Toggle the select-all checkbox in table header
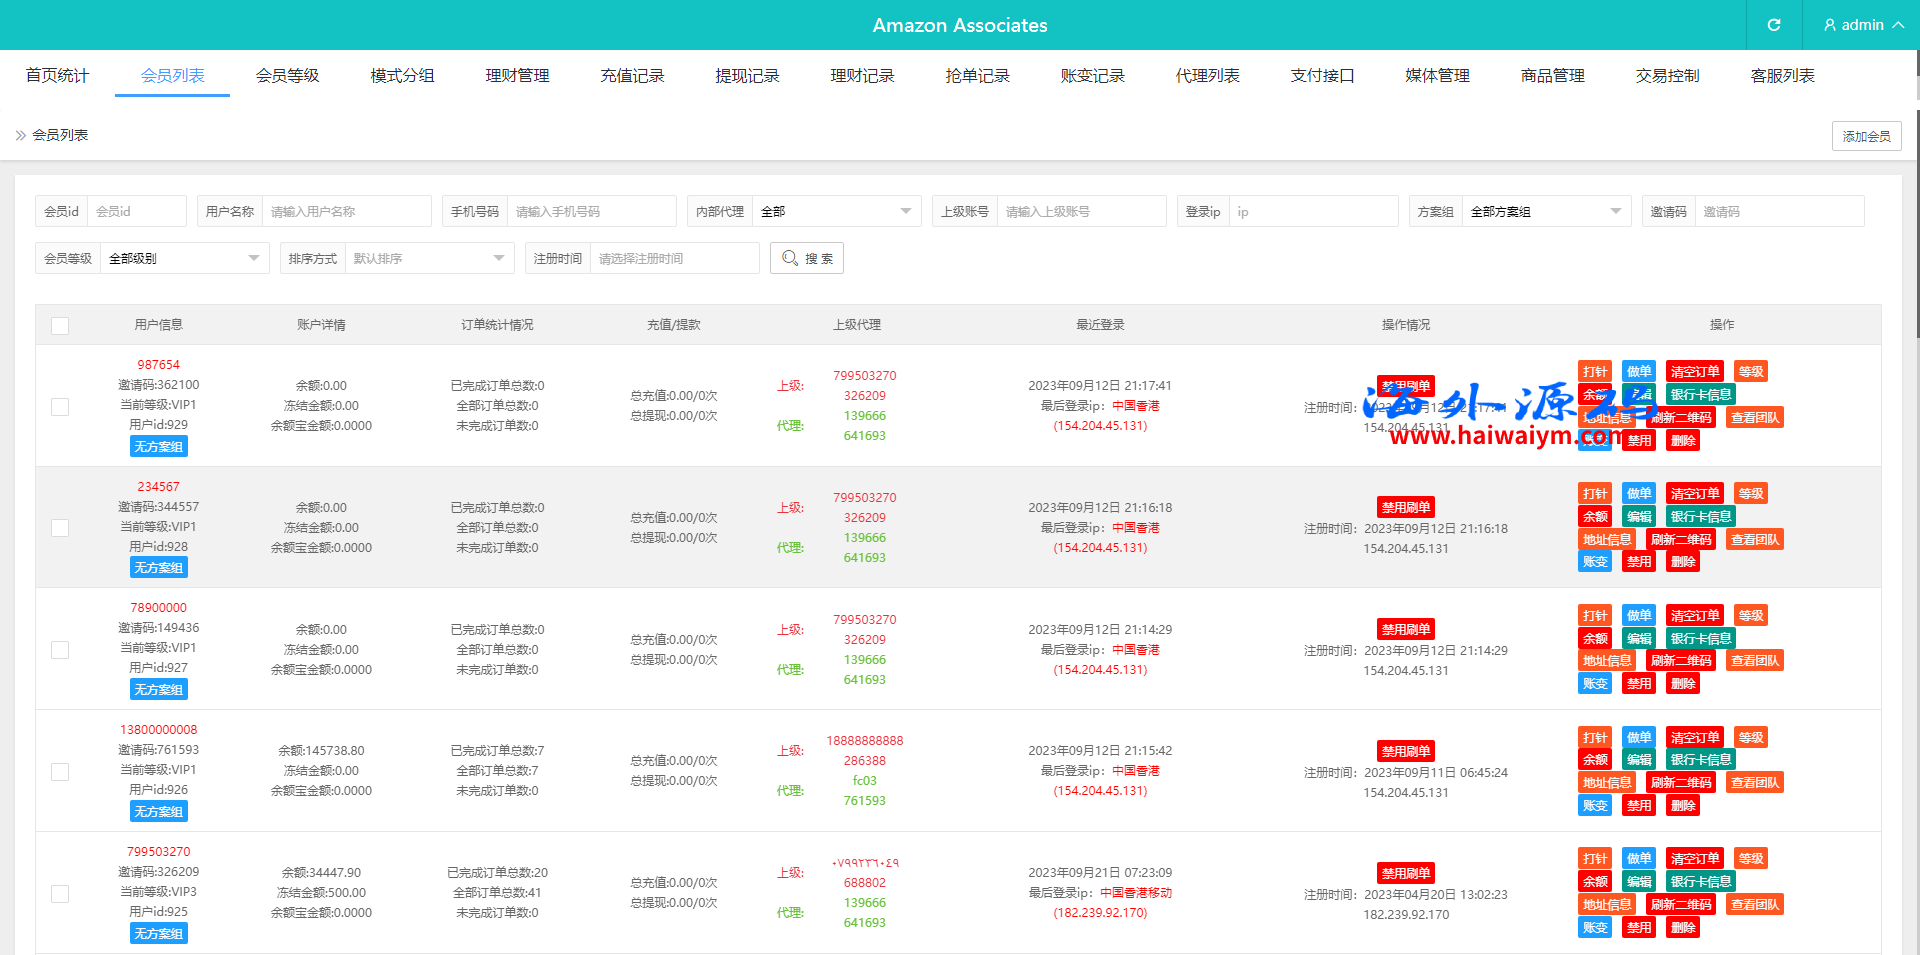 60,325
